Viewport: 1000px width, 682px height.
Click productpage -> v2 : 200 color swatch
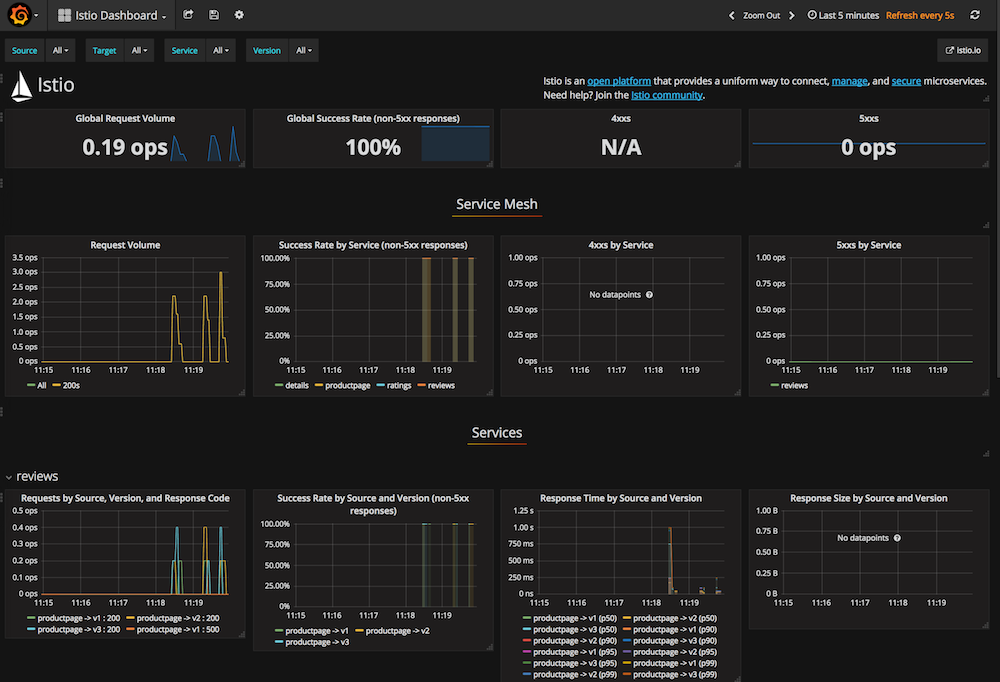coord(130,618)
